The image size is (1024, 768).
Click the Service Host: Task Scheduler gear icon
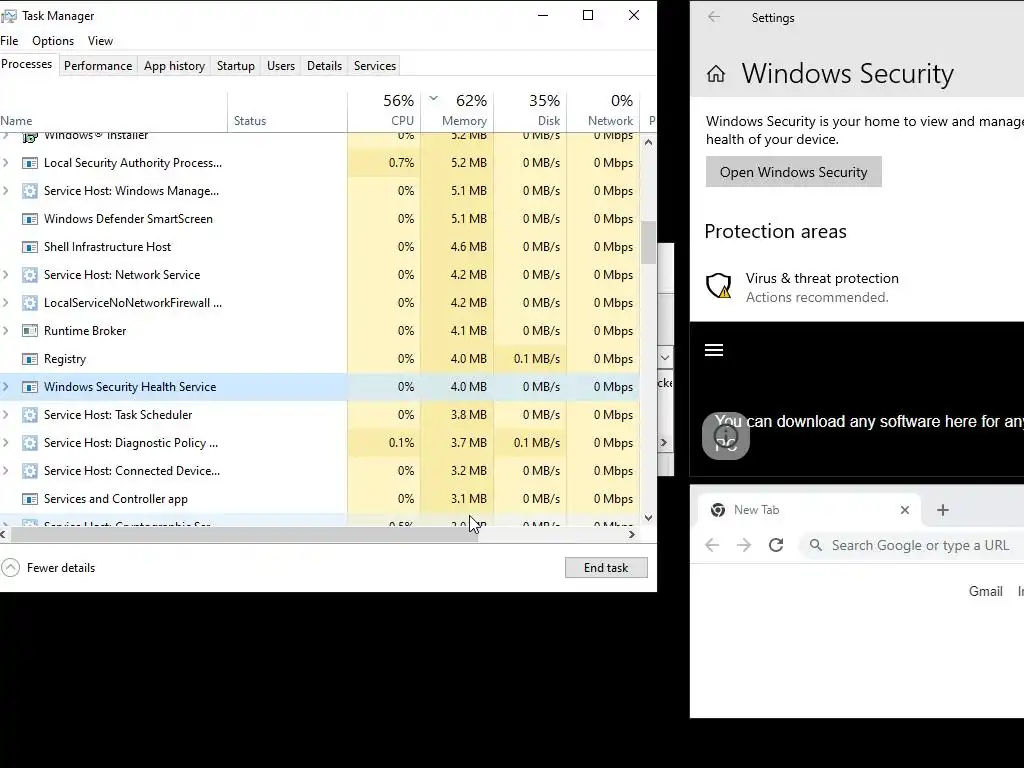coord(29,415)
